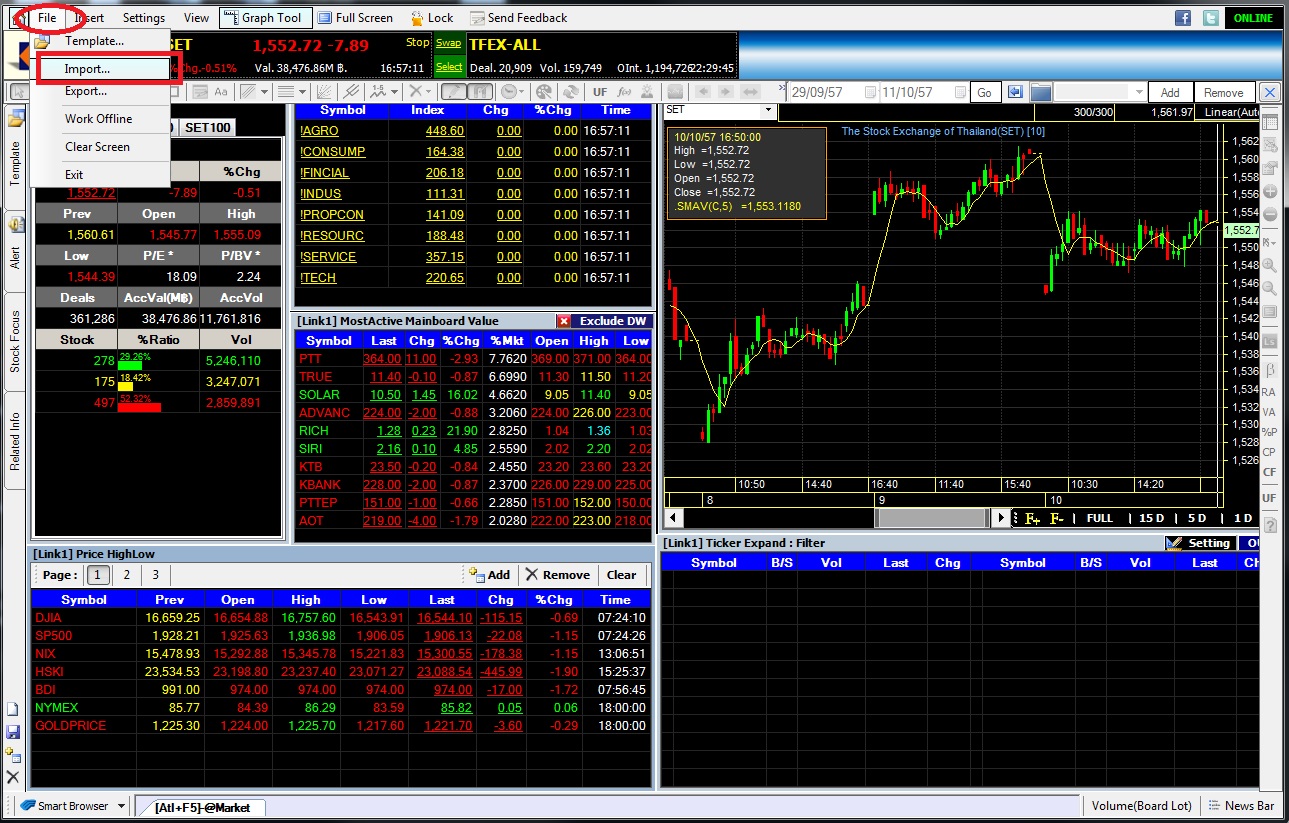Click the help question mark in right sidebar
Image resolution: width=1289 pixels, height=823 pixels.
coord(1270,525)
